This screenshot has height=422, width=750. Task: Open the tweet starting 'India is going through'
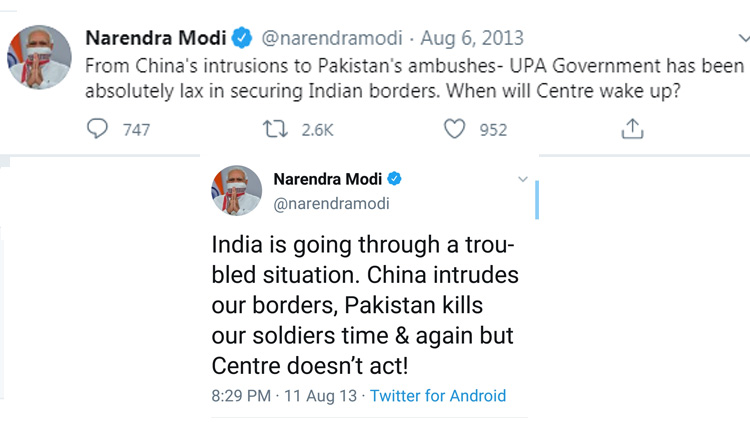point(365,305)
